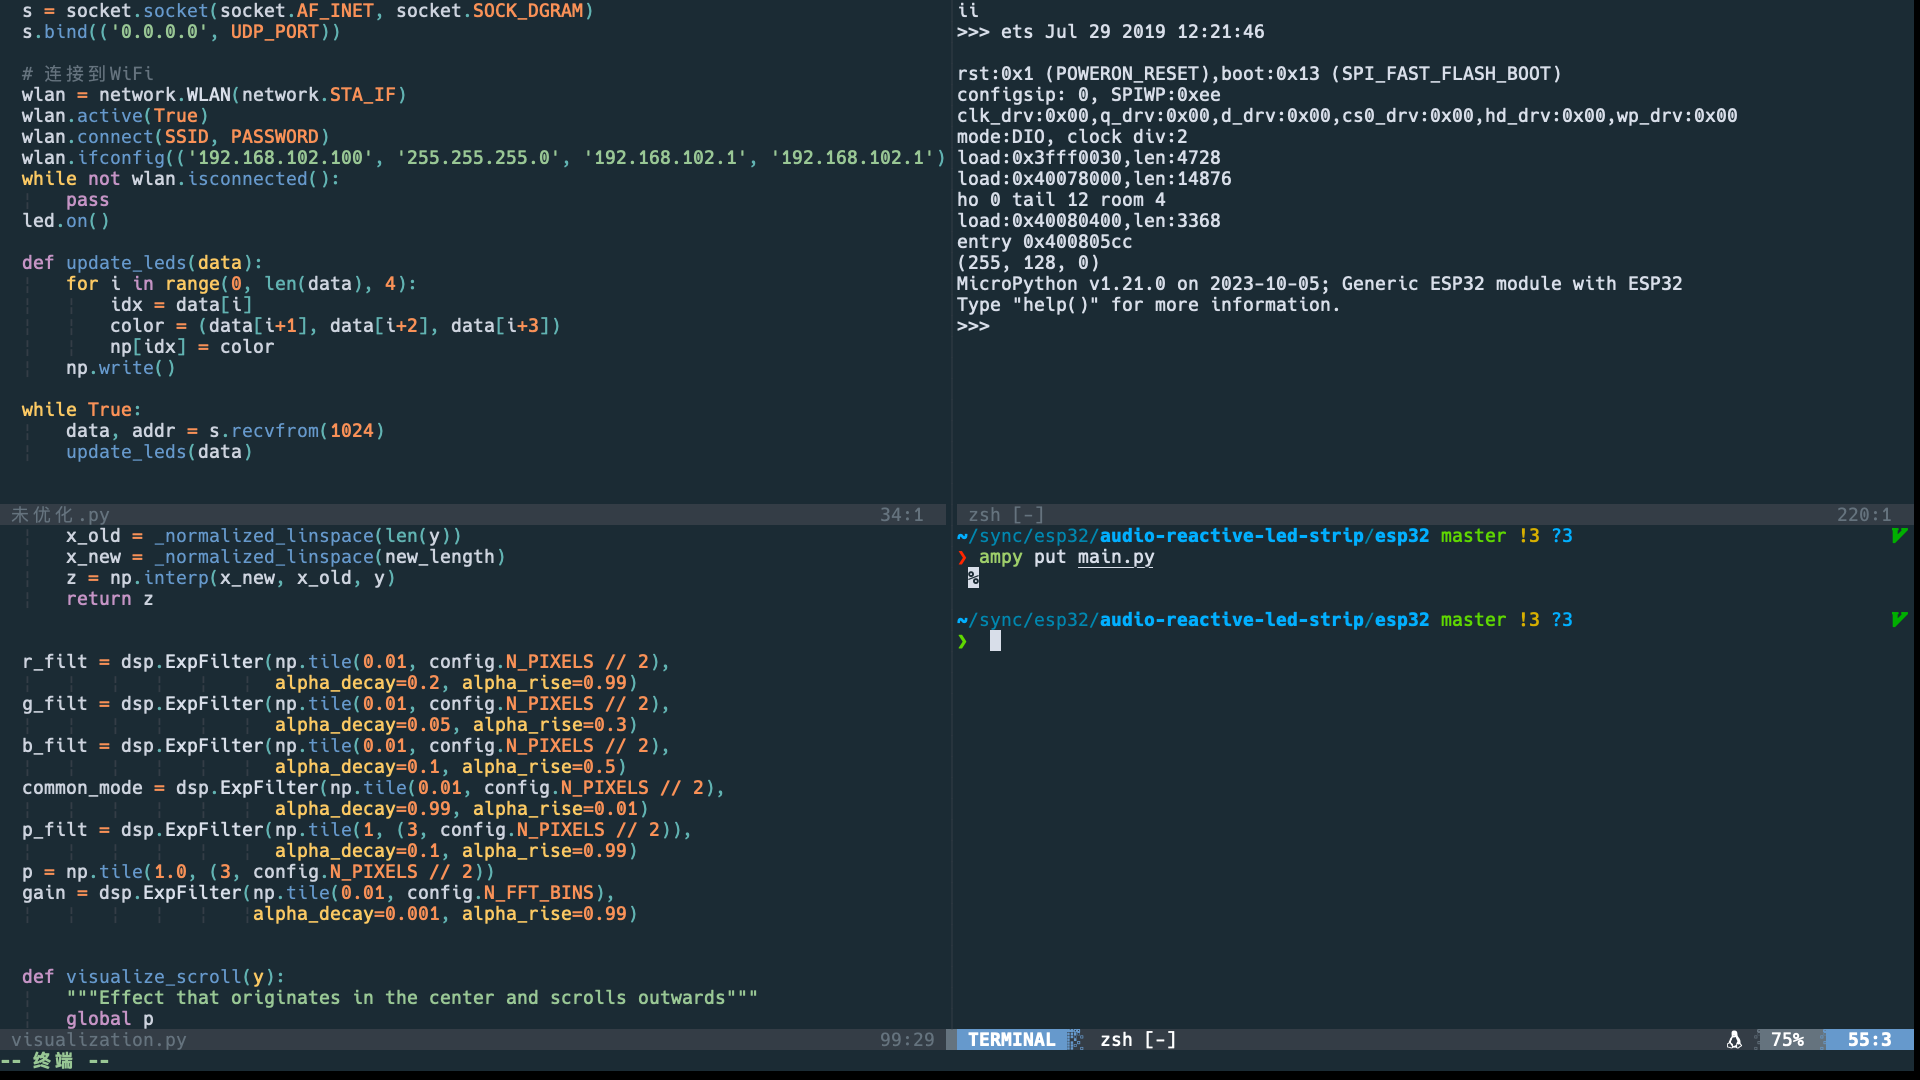The image size is (1920, 1080).
Task: Click the 'configsip: 0, SPIWP:0xee' line
Action: [x=1089, y=95]
